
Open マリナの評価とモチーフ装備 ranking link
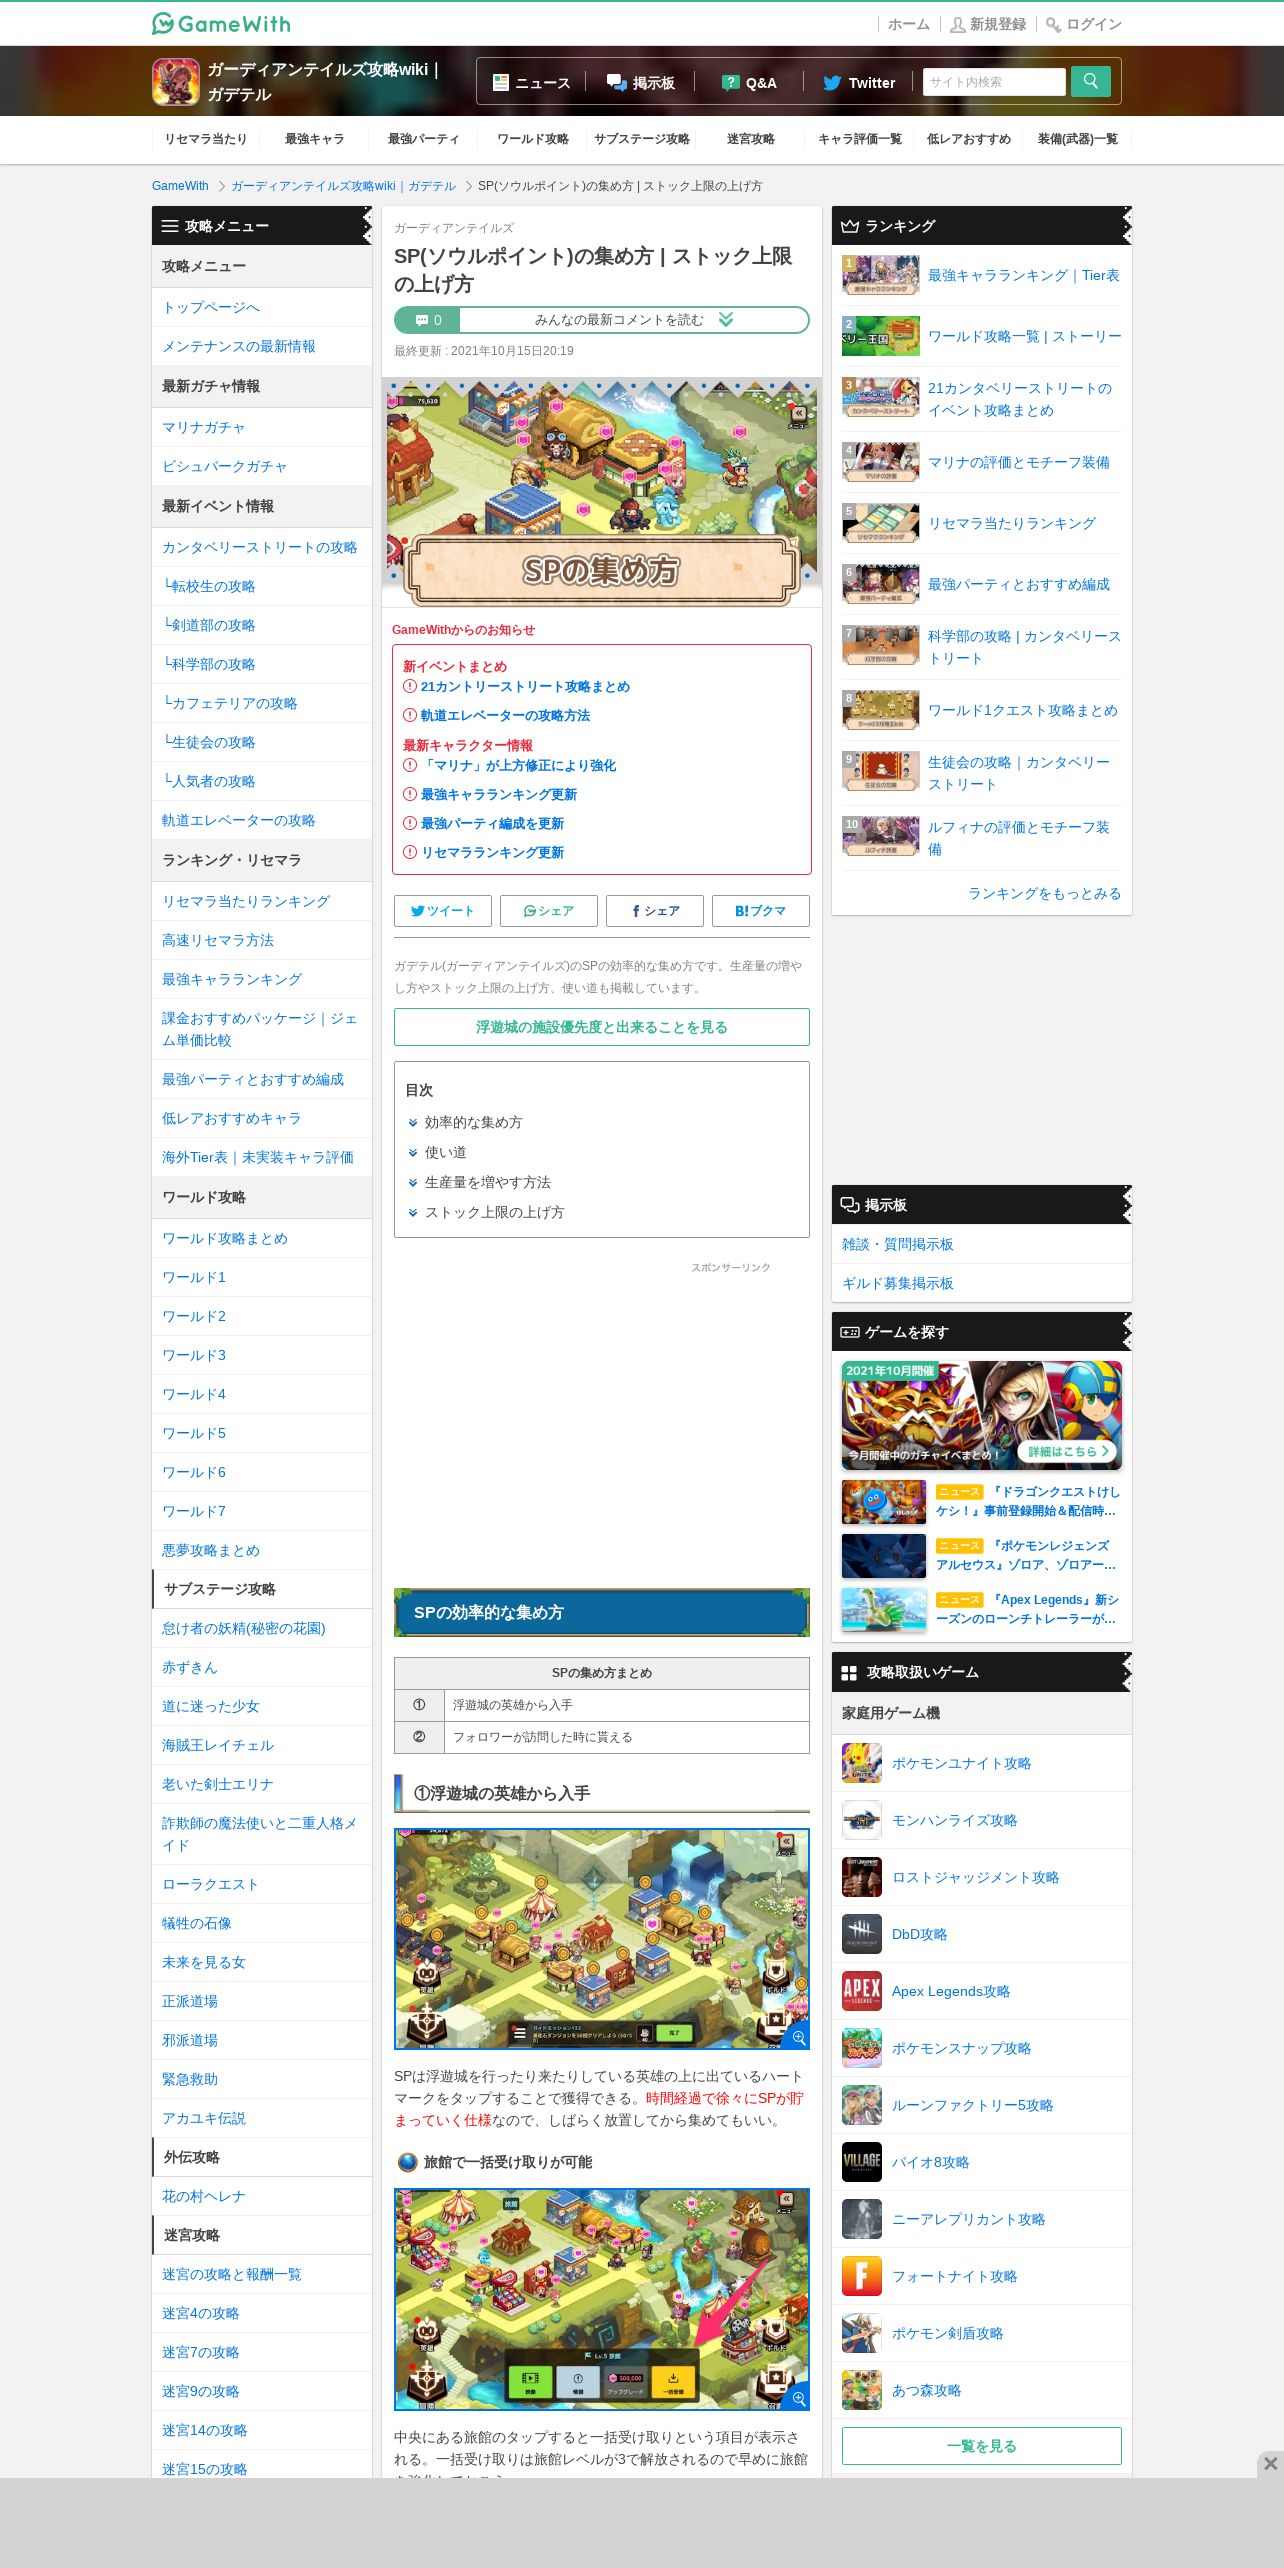[1018, 462]
